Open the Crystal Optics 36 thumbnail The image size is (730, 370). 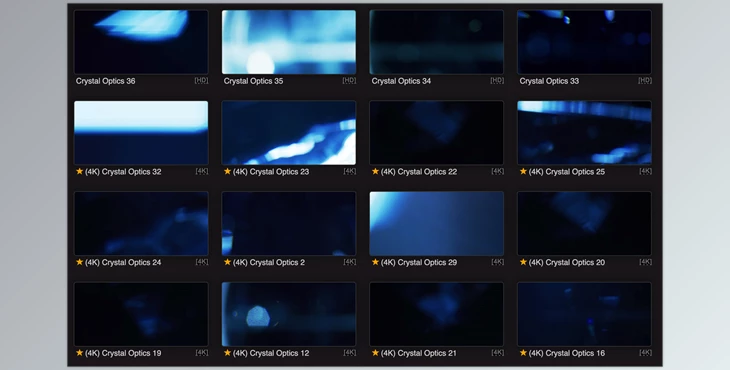141,42
